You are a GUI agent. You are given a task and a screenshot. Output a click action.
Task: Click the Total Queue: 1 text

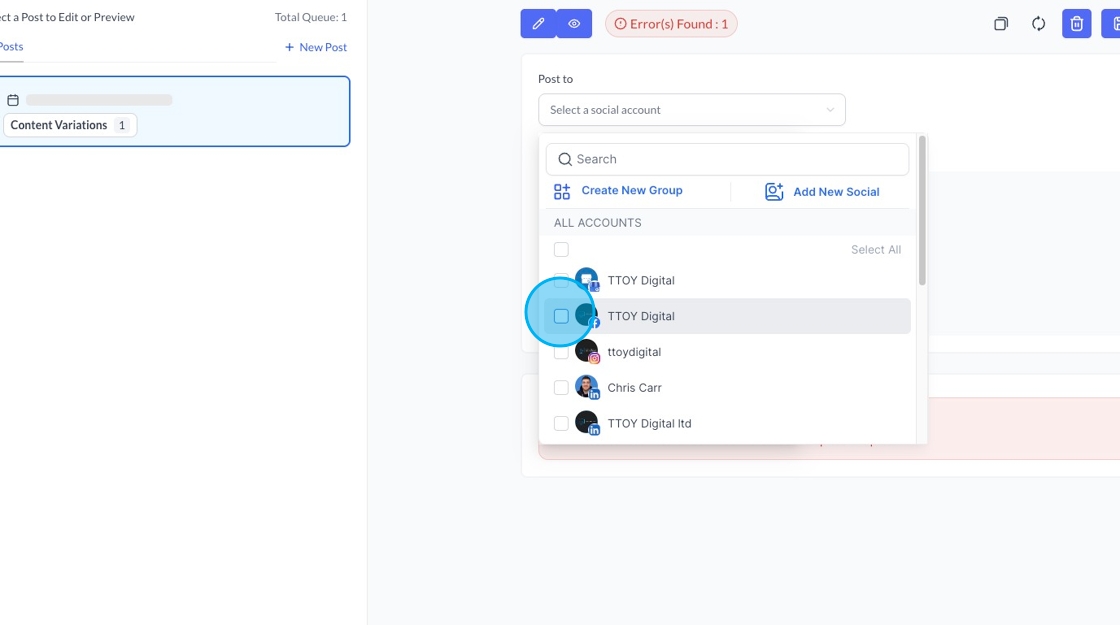(x=311, y=17)
